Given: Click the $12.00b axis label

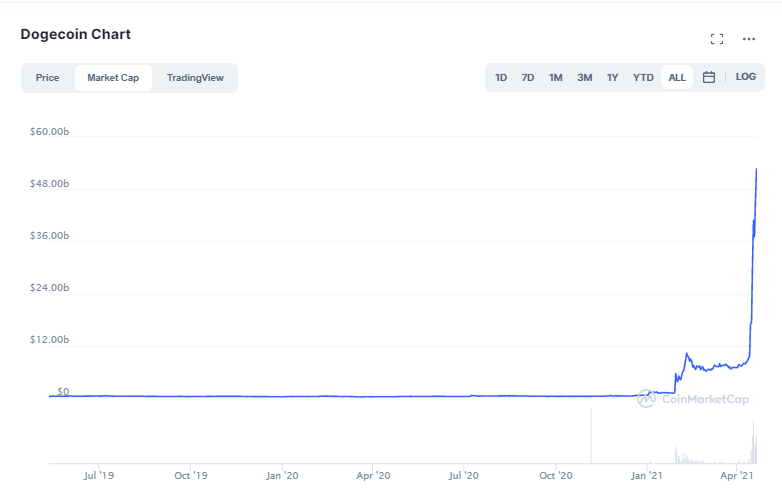Looking at the screenshot, I should 49,339.
